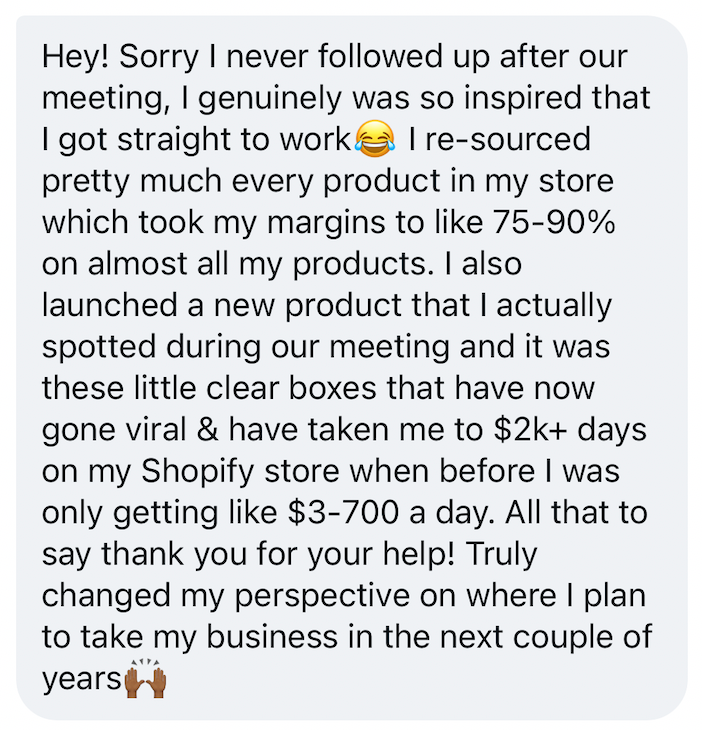702x730 pixels.
Task: Click the word "genuinely"
Action: [270, 99]
